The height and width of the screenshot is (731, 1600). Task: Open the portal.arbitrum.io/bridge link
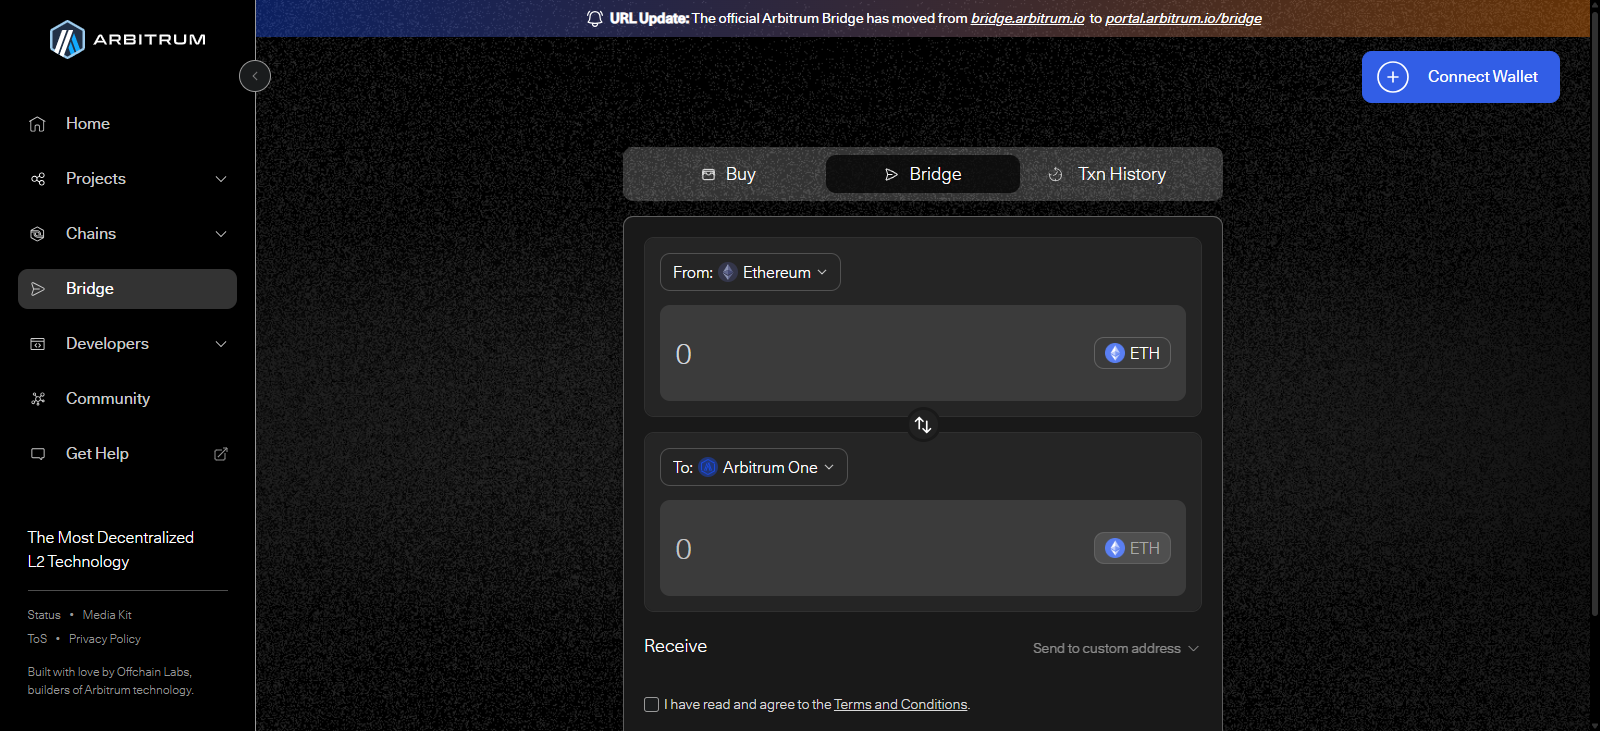pyautogui.click(x=1183, y=18)
